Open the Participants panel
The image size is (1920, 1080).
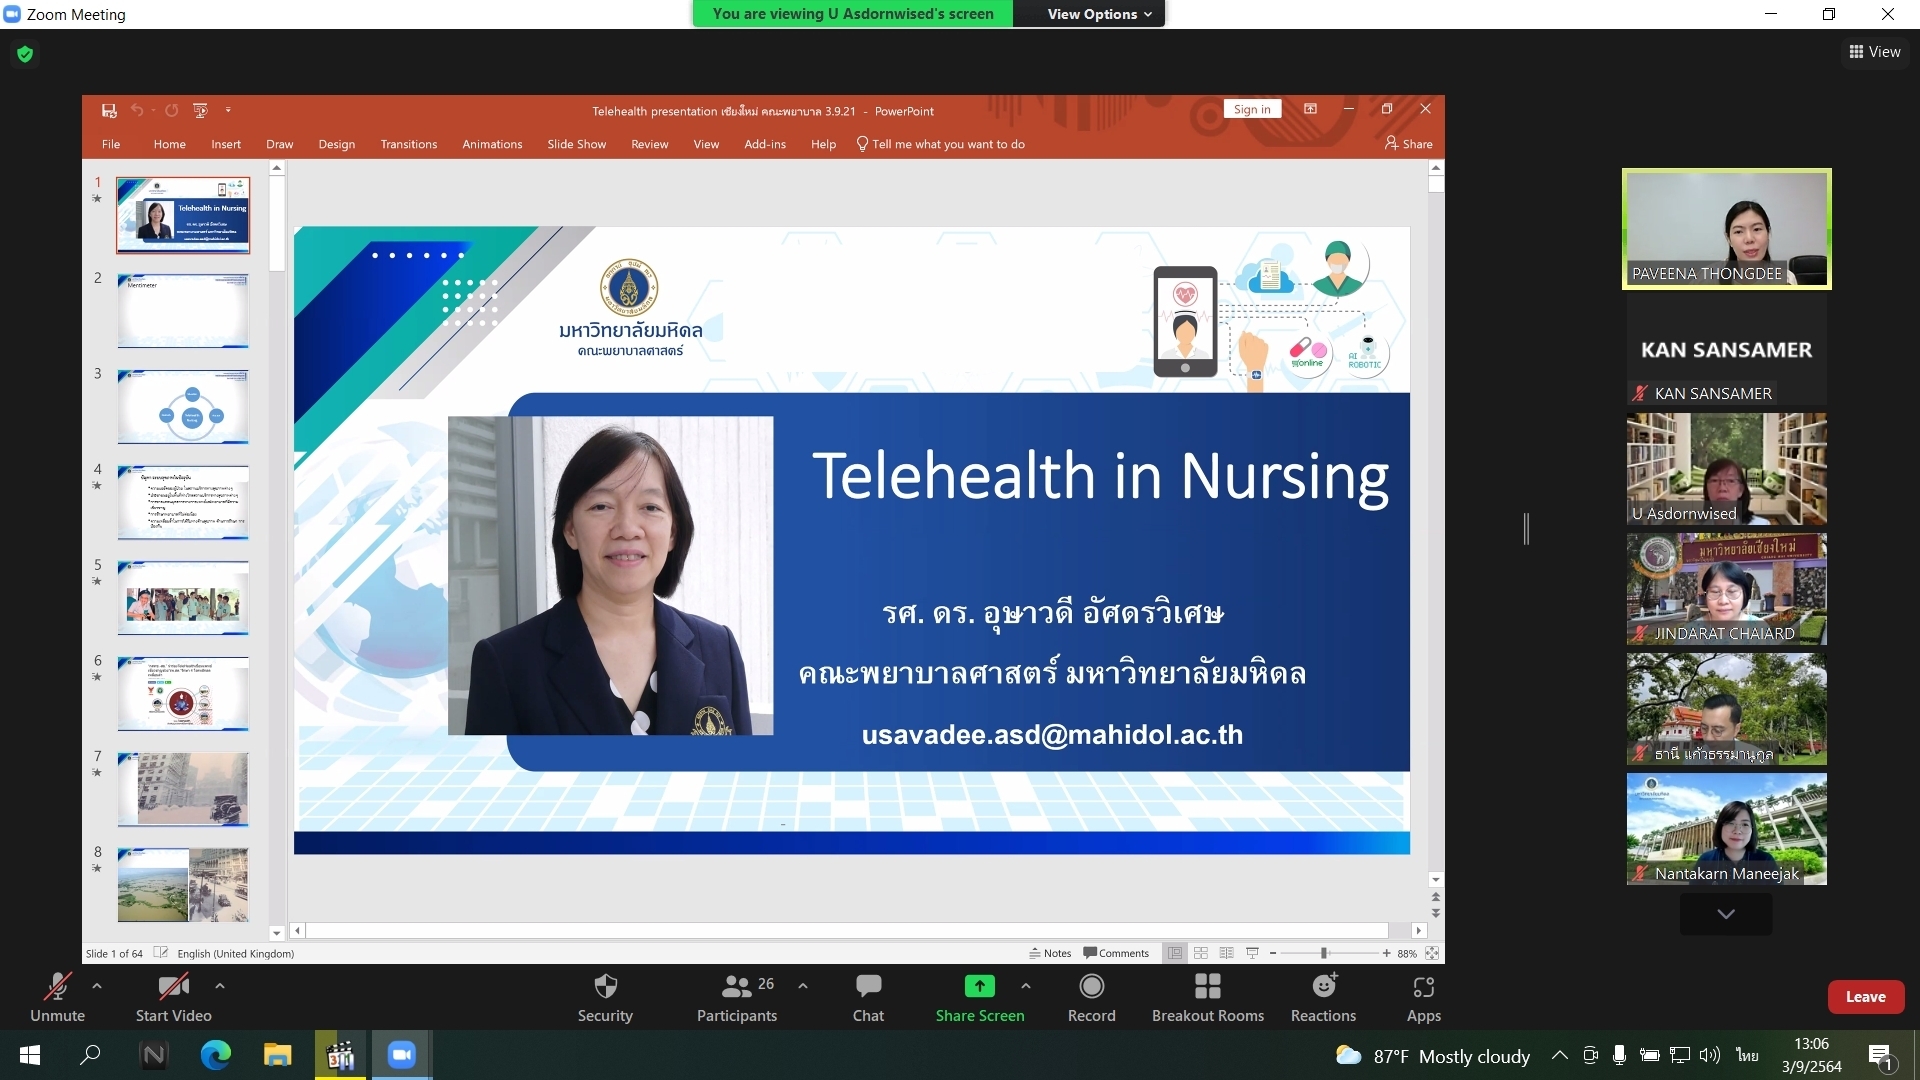pos(737,997)
